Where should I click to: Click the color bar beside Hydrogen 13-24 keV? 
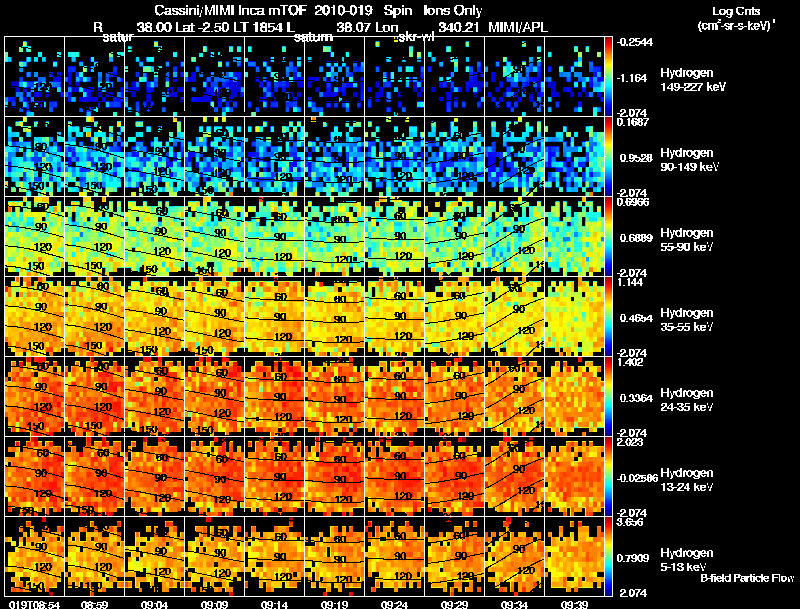click(x=608, y=476)
